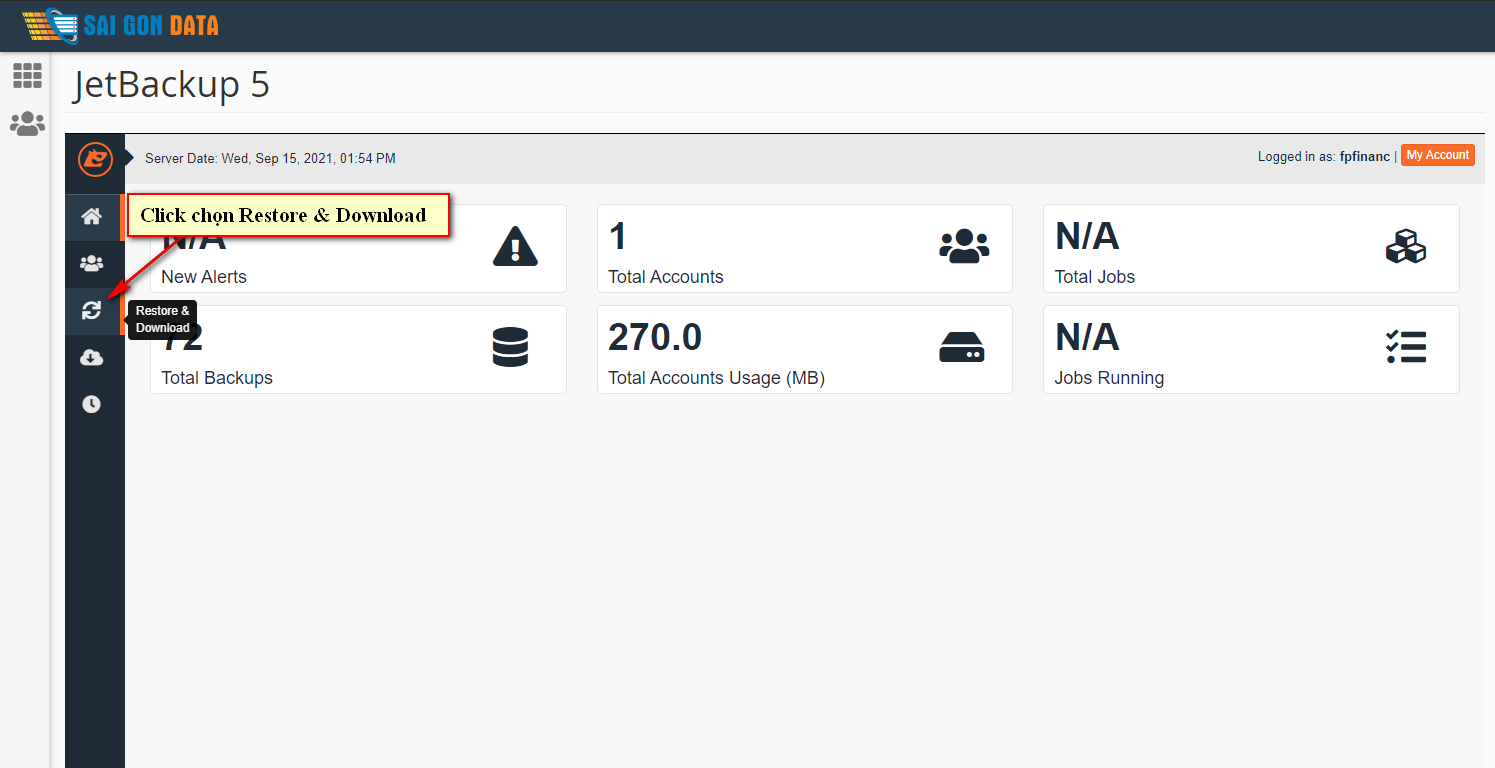Open the Total Accounts card label
1495x768 pixels.
pos(666,277)
